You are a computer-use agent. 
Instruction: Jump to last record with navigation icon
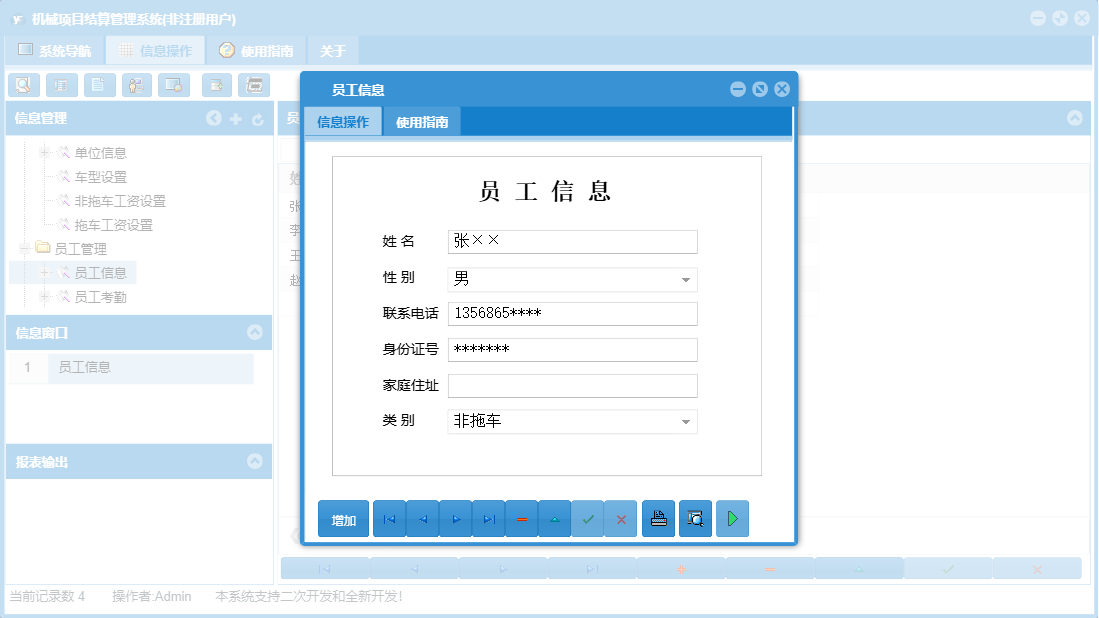[489, 518]
